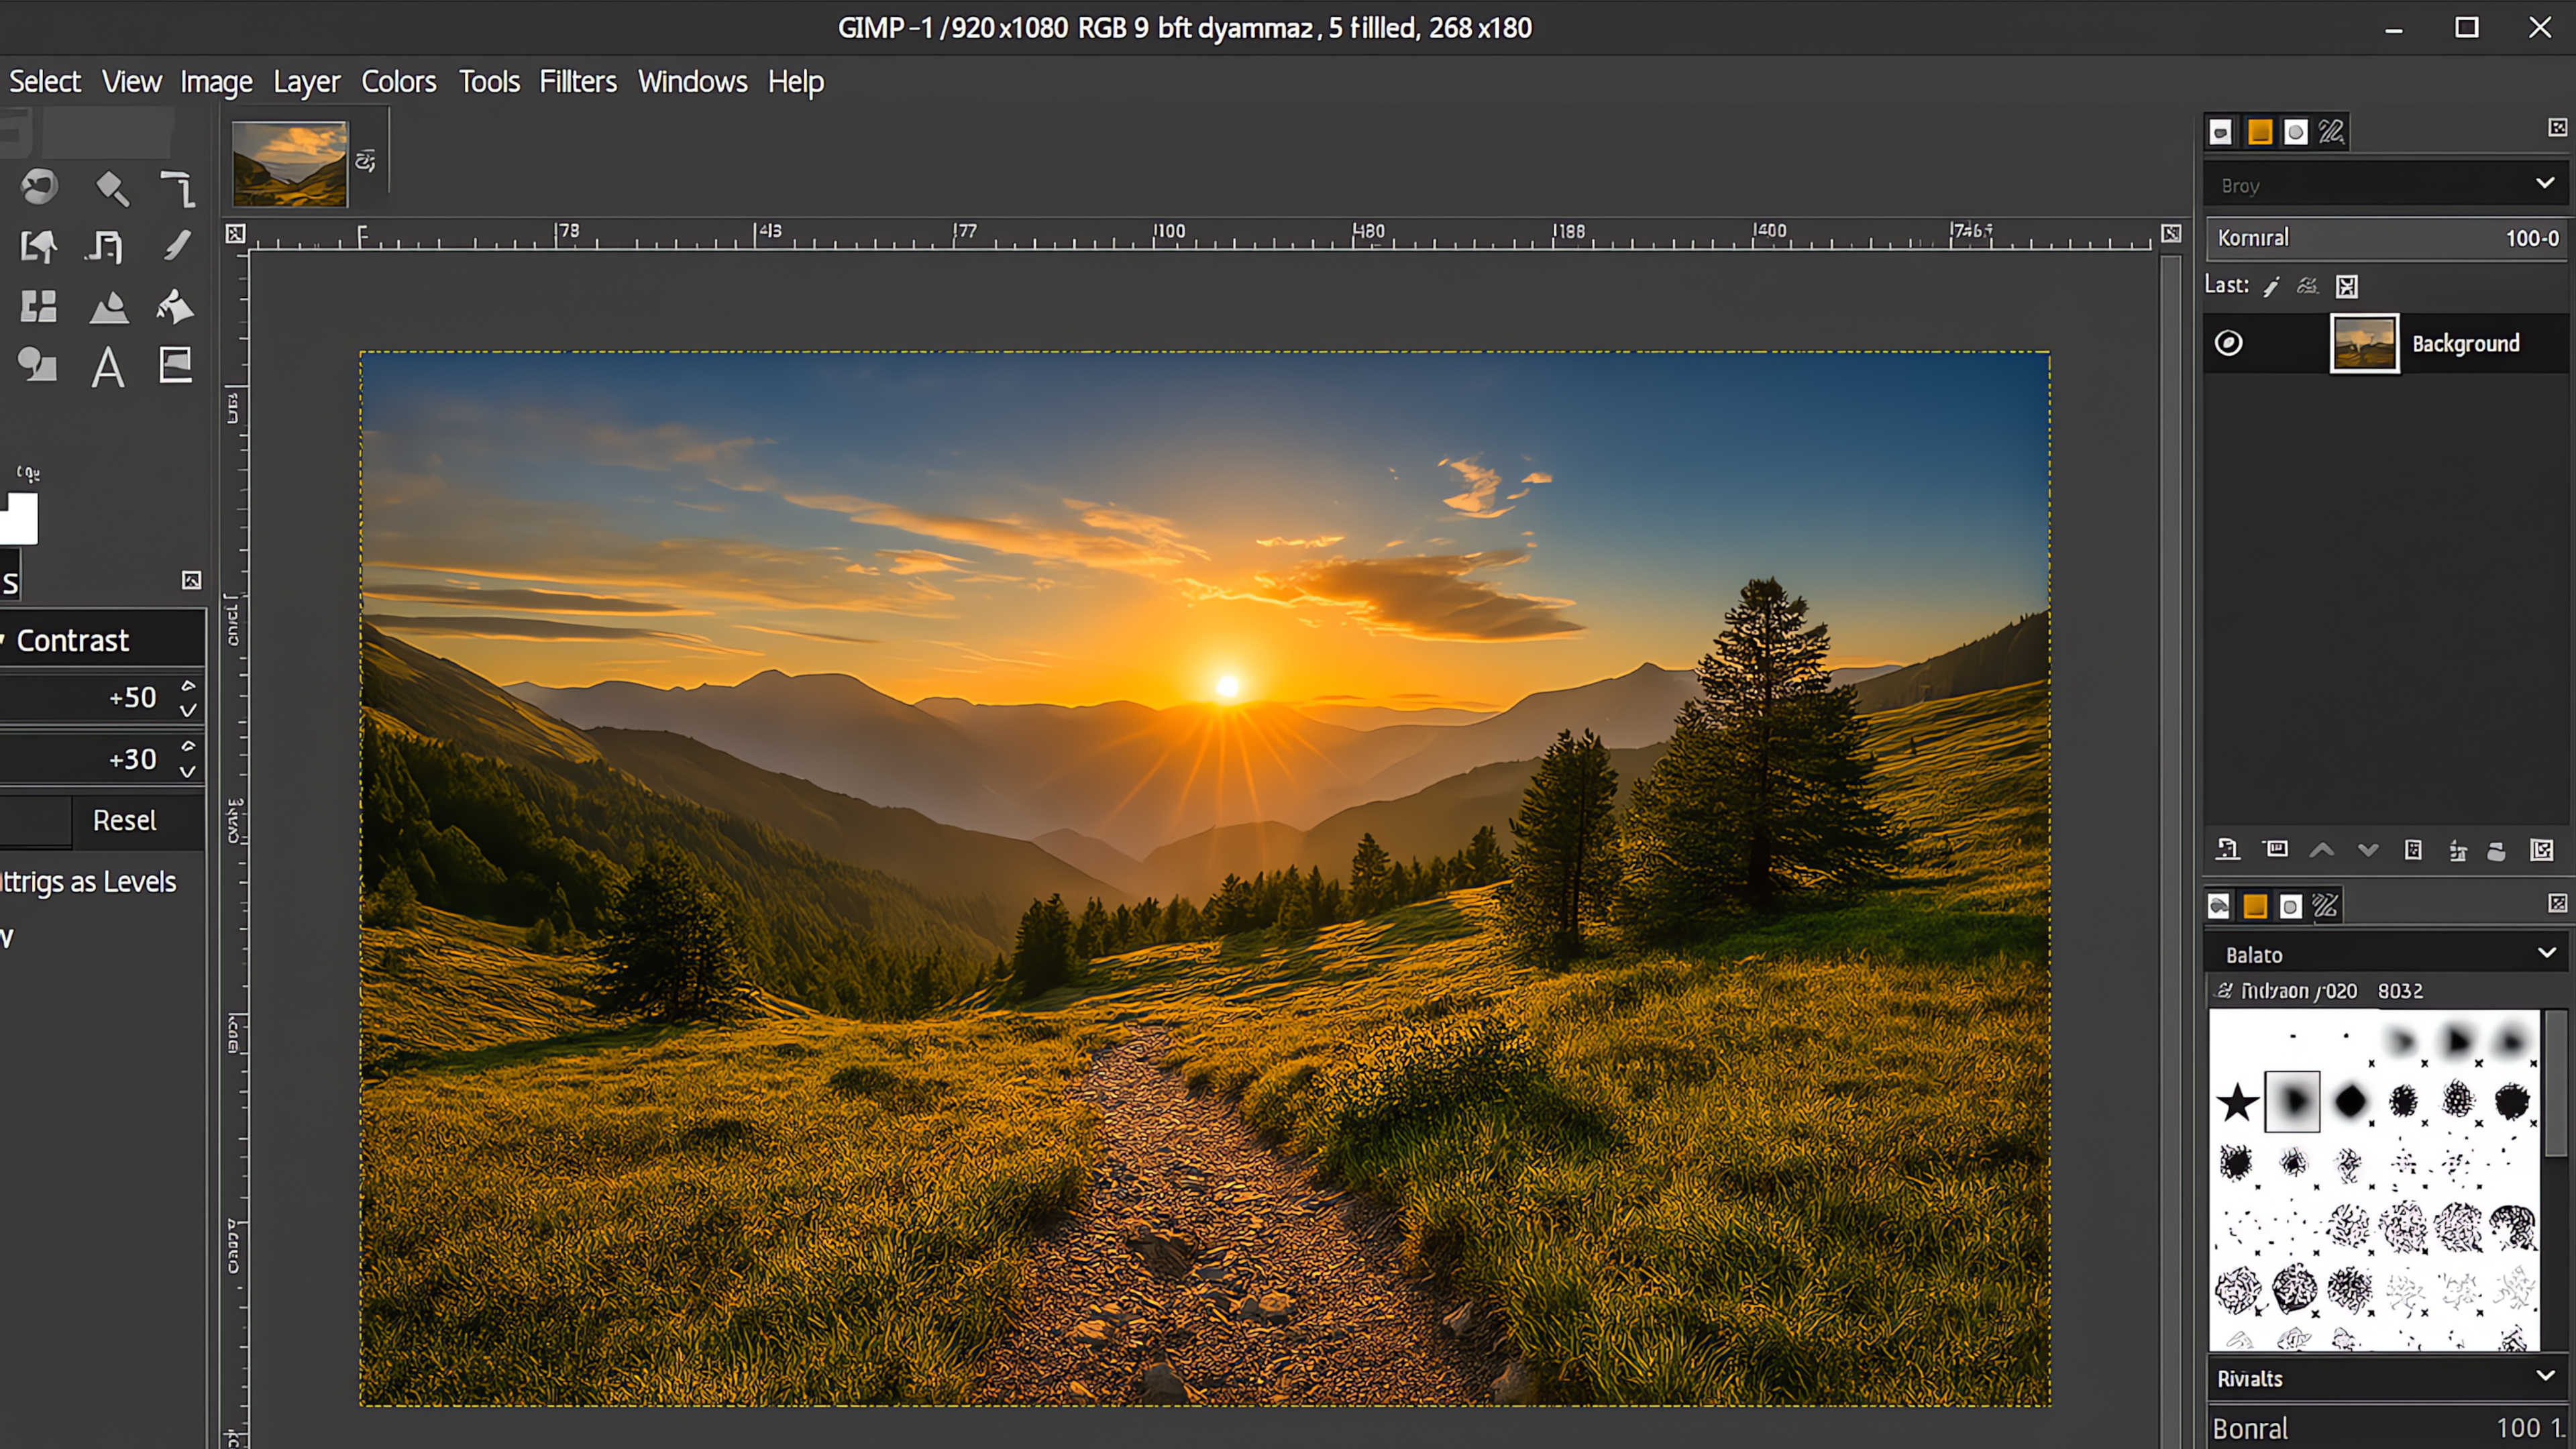Open the layers dock configuration menu icon
2576x1449 pixels.
[x=2557, y=127]
